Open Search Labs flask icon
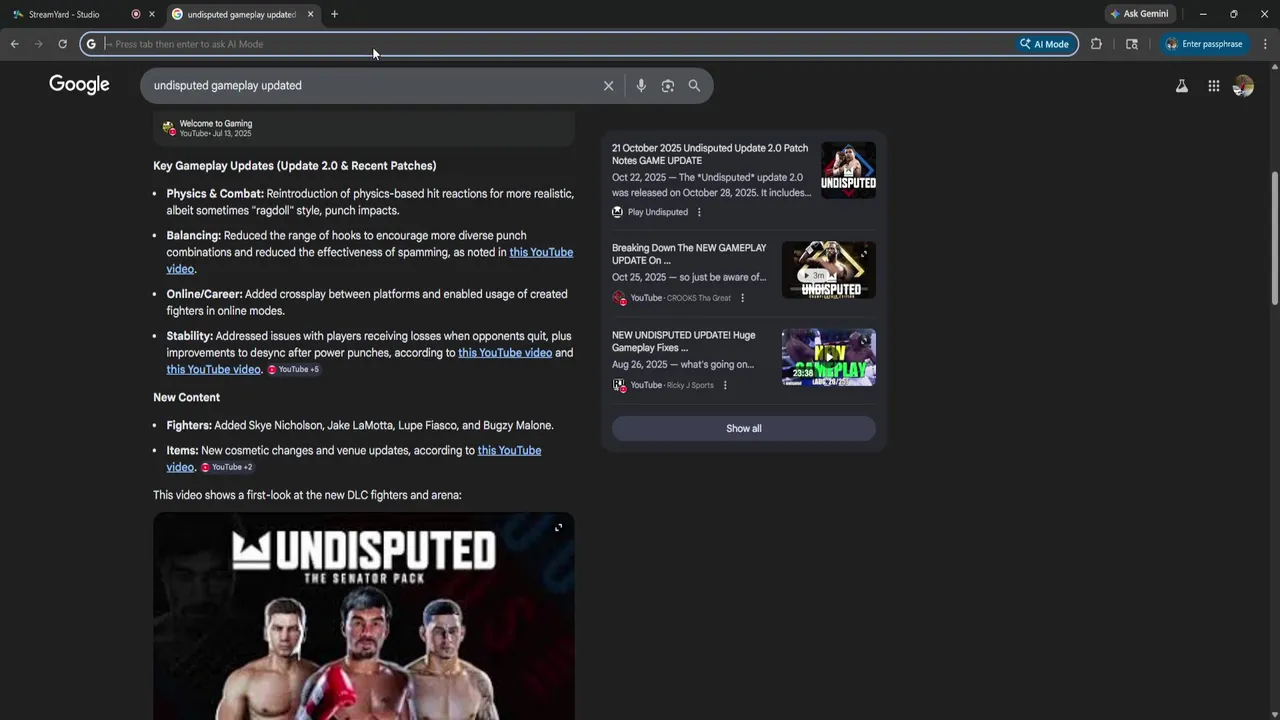Screen dimensions: 1280x720 click(x=1182, y=86)
